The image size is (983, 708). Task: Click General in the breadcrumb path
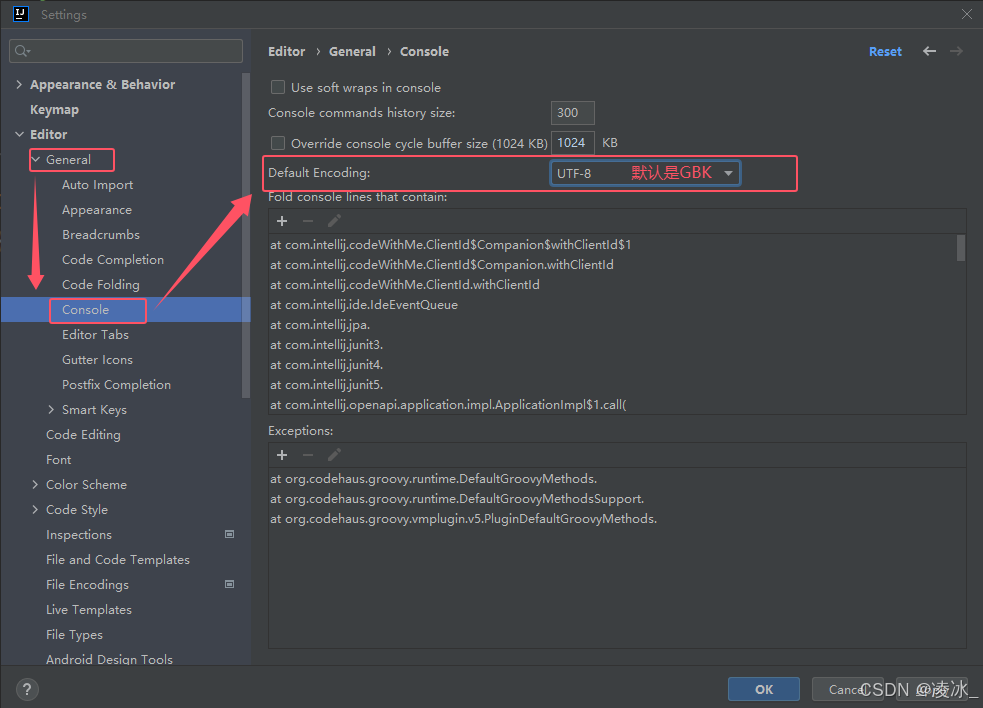pos(352,51)
